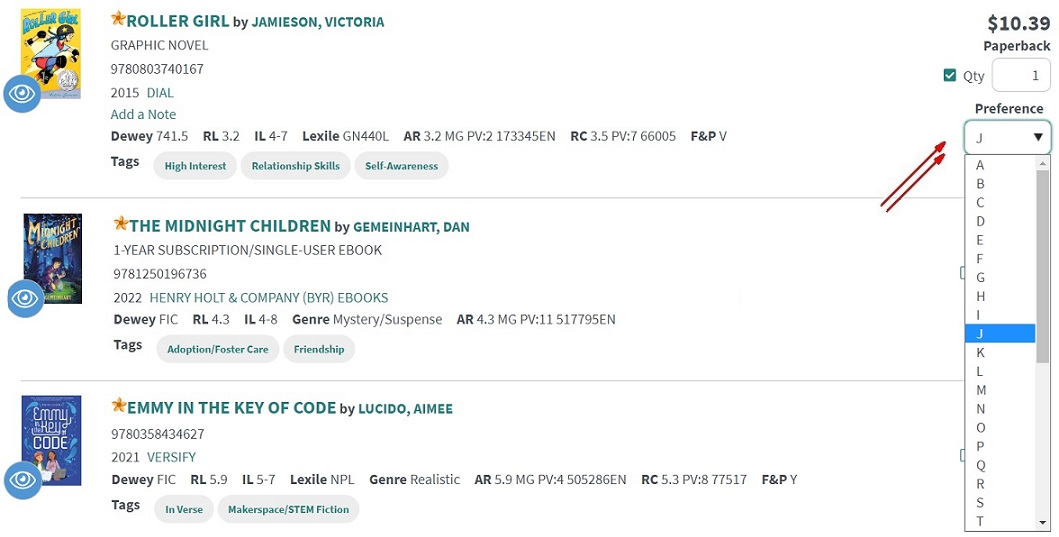Screen dimensions: 1059x537
Task: Click the orange star beside Roller Girl title
Action: pos(118,18)
